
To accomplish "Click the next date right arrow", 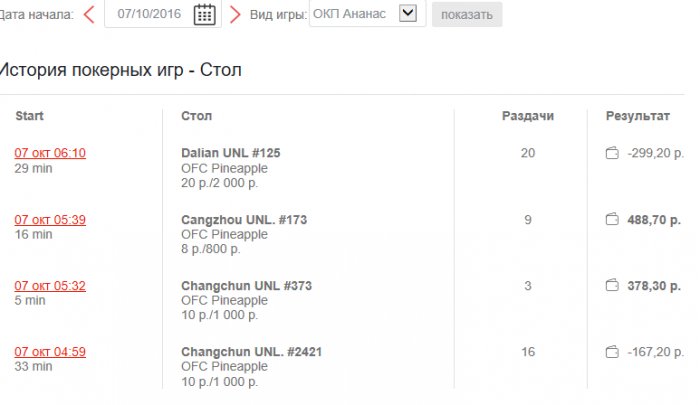I will [235, 14].
